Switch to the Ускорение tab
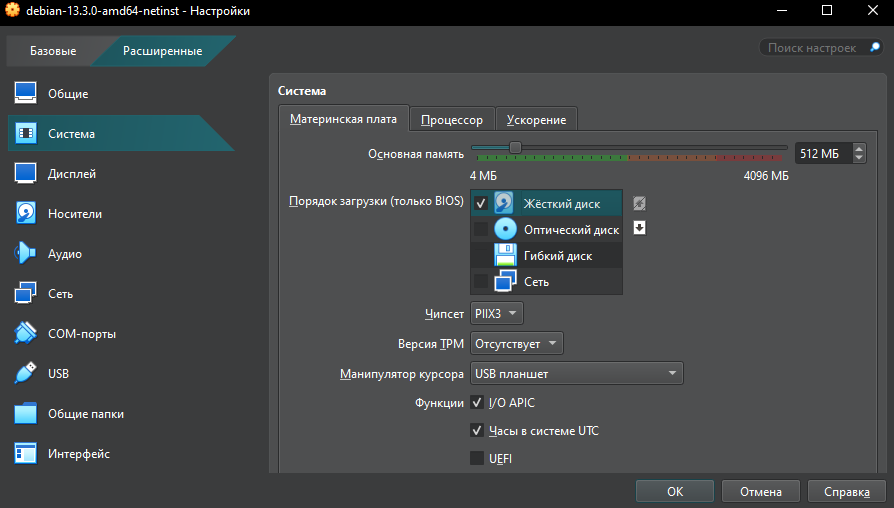Screen dimensions: 894x508 [536, 120]
